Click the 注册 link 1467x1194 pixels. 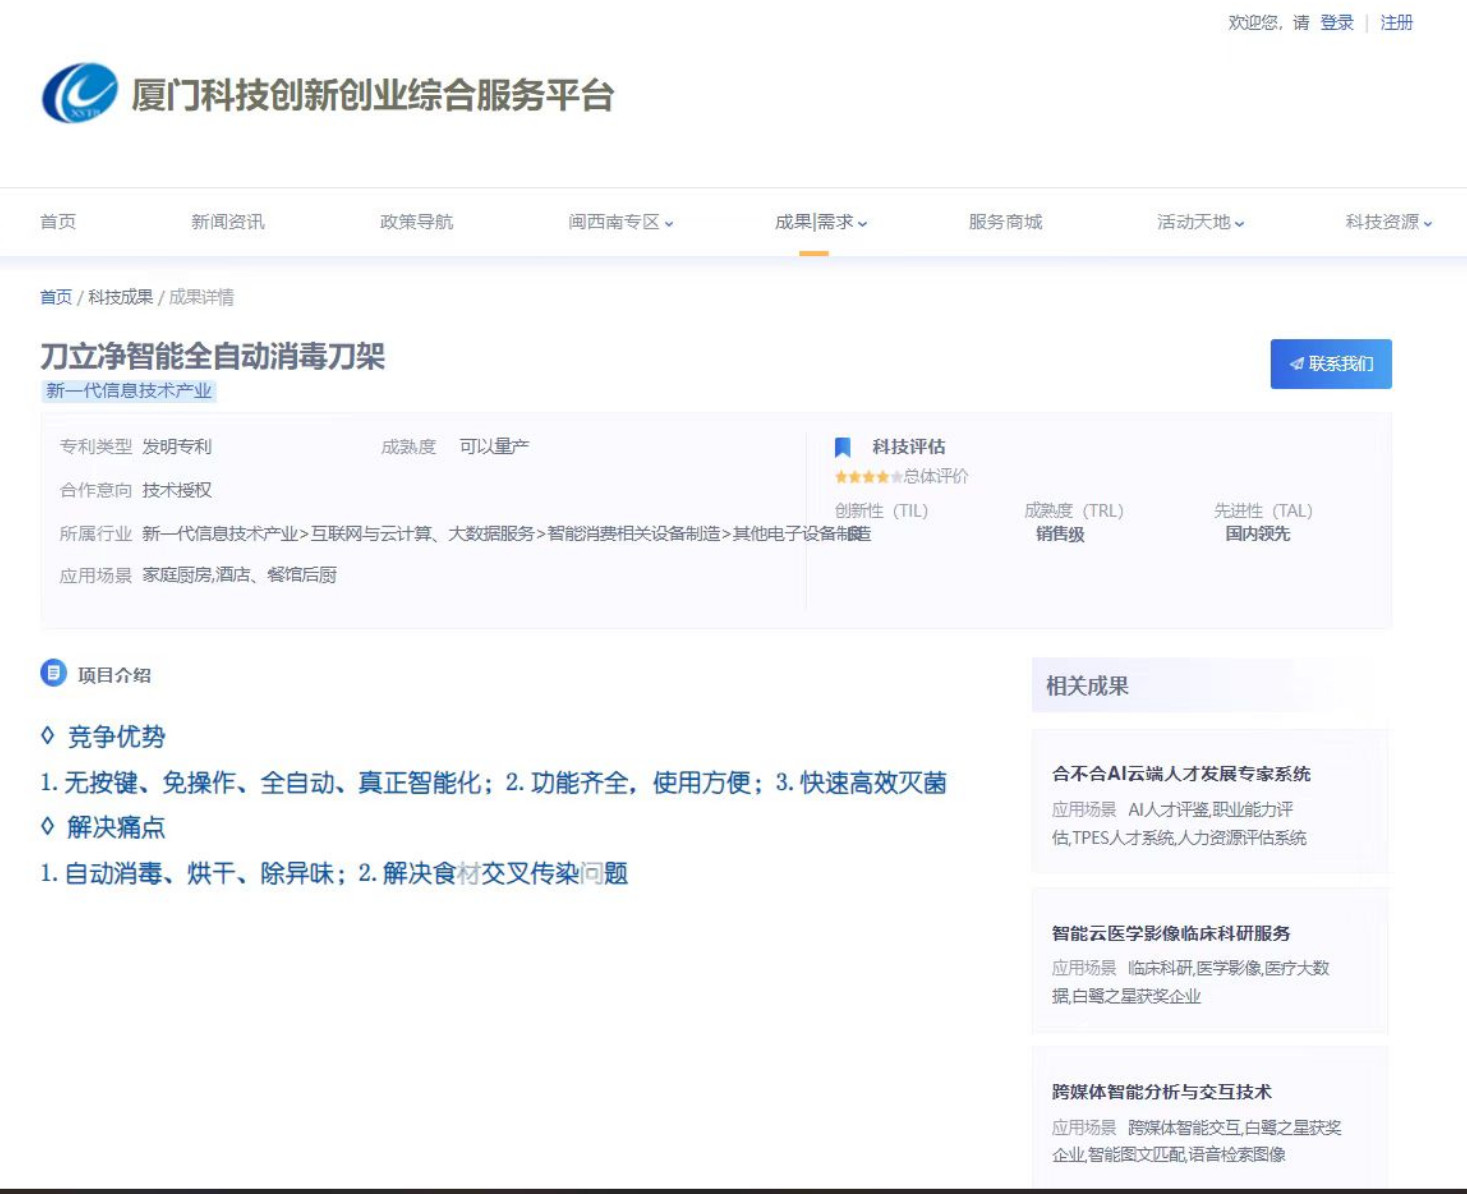[x=1396, y=22]
